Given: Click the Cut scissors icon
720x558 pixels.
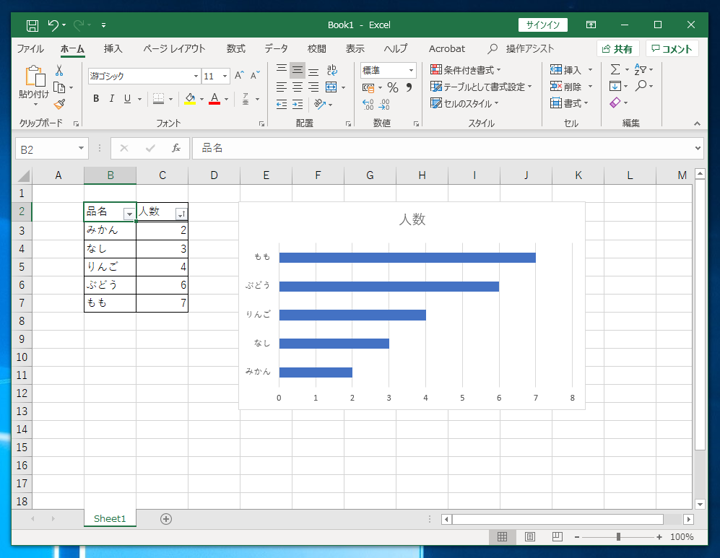Looking at the screenshot, I should coord(59,70).
